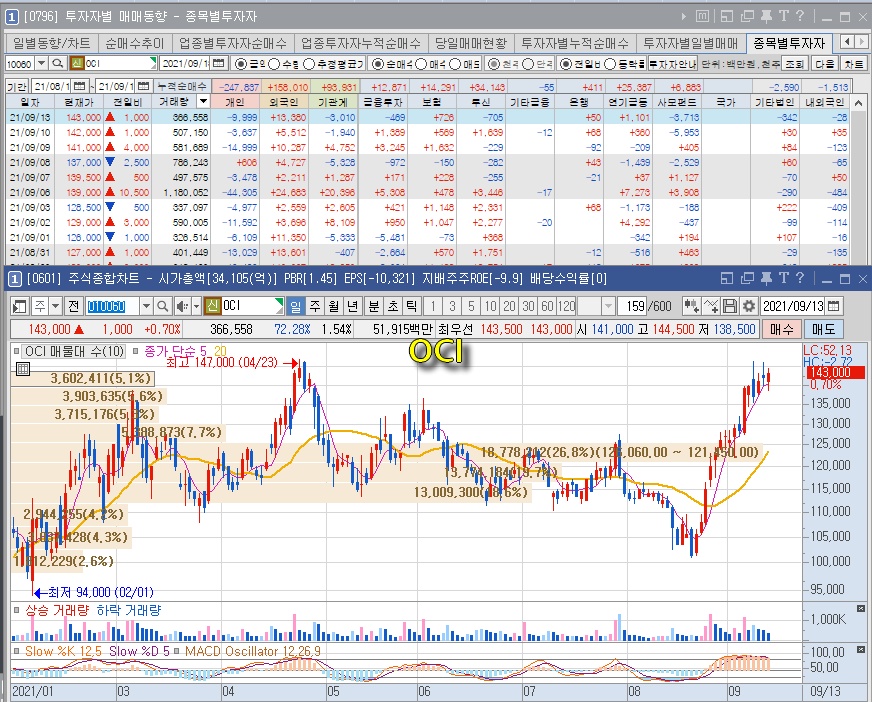Open data grid icon at chart top-left

pos(23,368)
